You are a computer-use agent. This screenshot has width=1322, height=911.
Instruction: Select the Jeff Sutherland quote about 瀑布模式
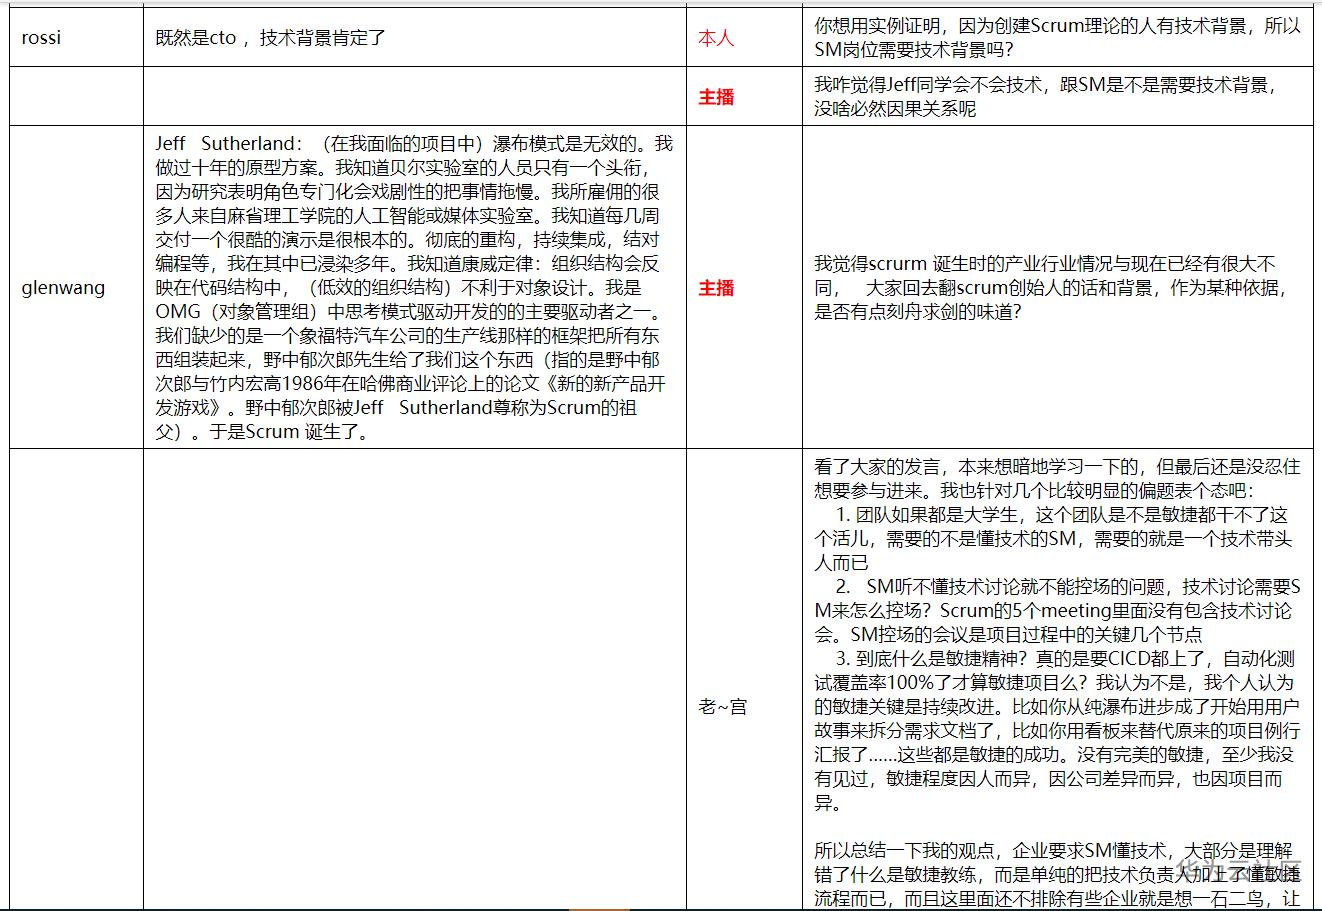[415, 288]
